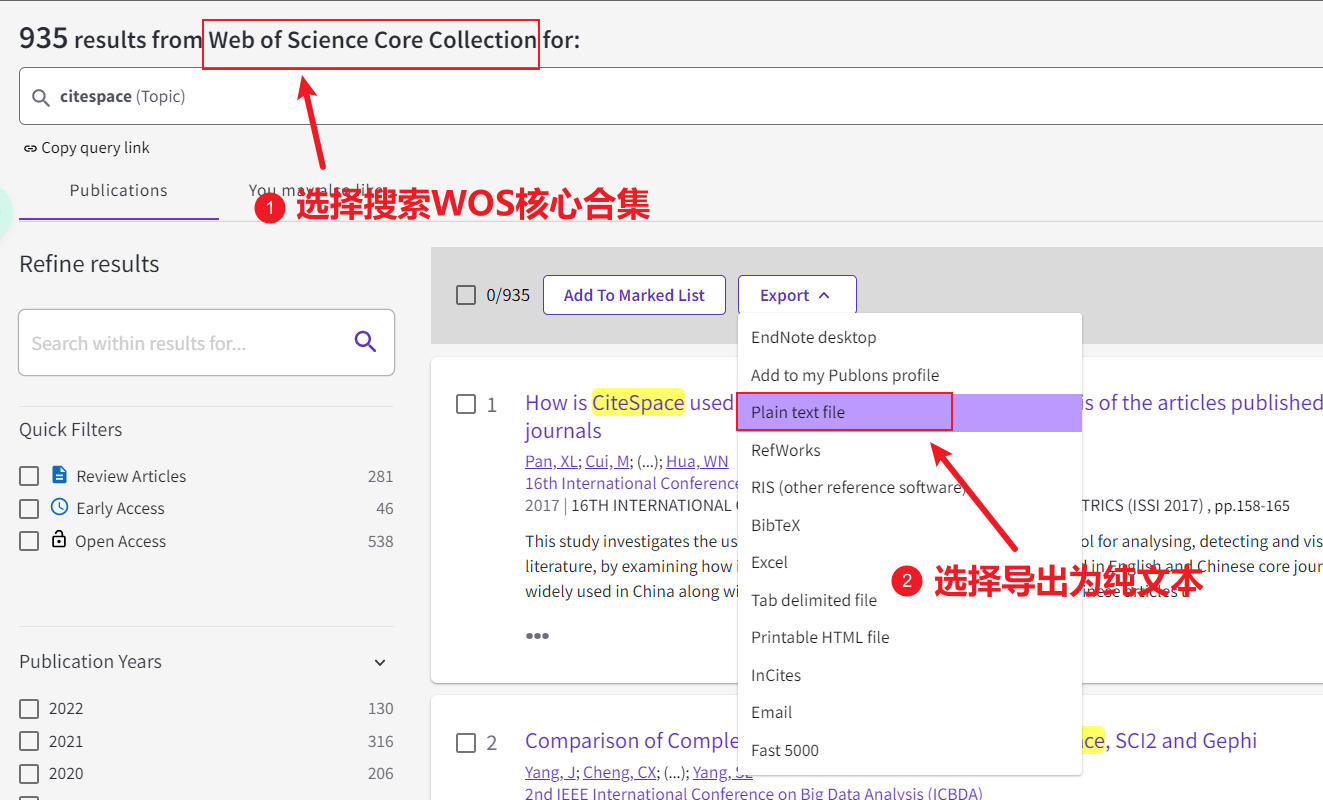The image size is (1323, 800).
Task: Select InCites export option
Action: (909, 675)
